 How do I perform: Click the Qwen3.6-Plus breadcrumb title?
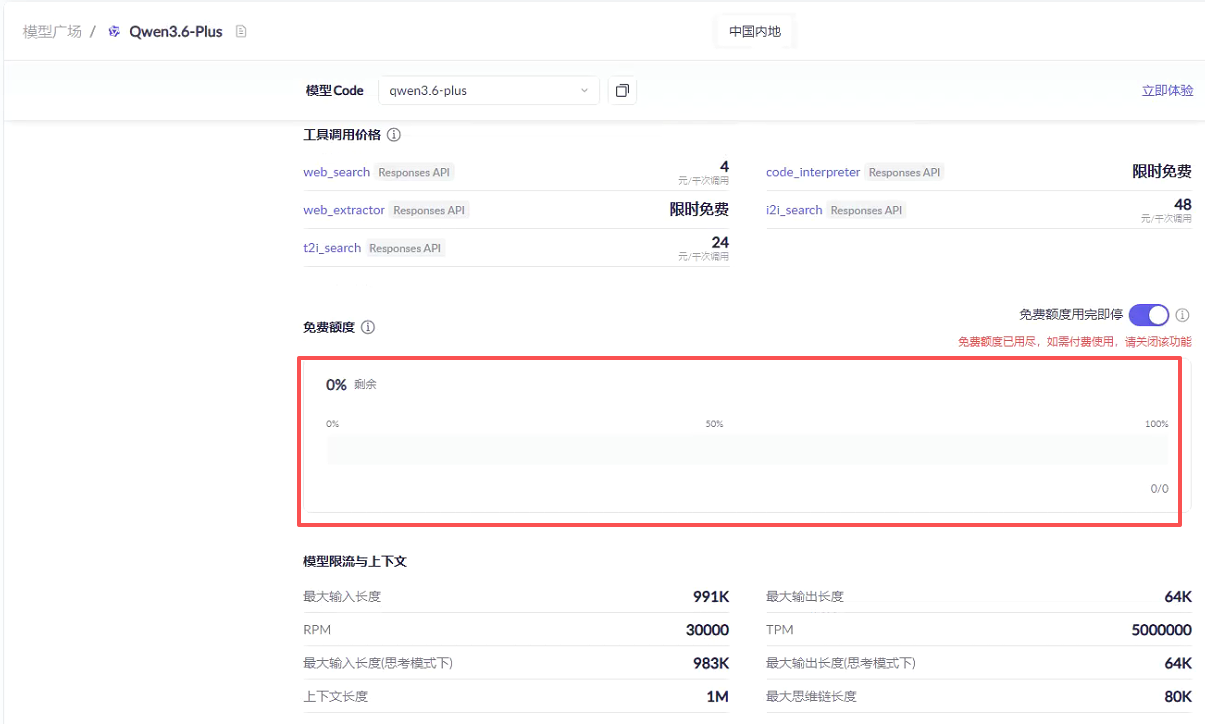click(x=176, y=31)
